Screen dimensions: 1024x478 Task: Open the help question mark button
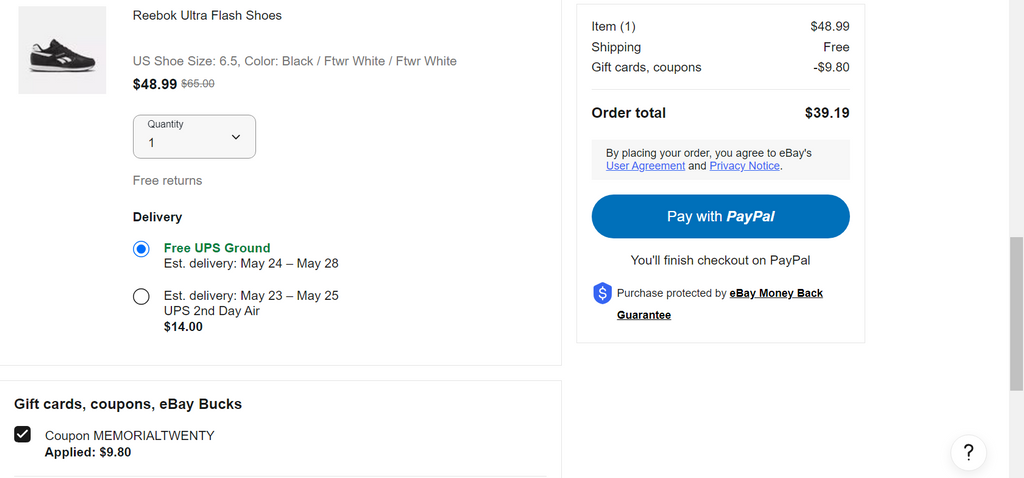coord(968,453)
